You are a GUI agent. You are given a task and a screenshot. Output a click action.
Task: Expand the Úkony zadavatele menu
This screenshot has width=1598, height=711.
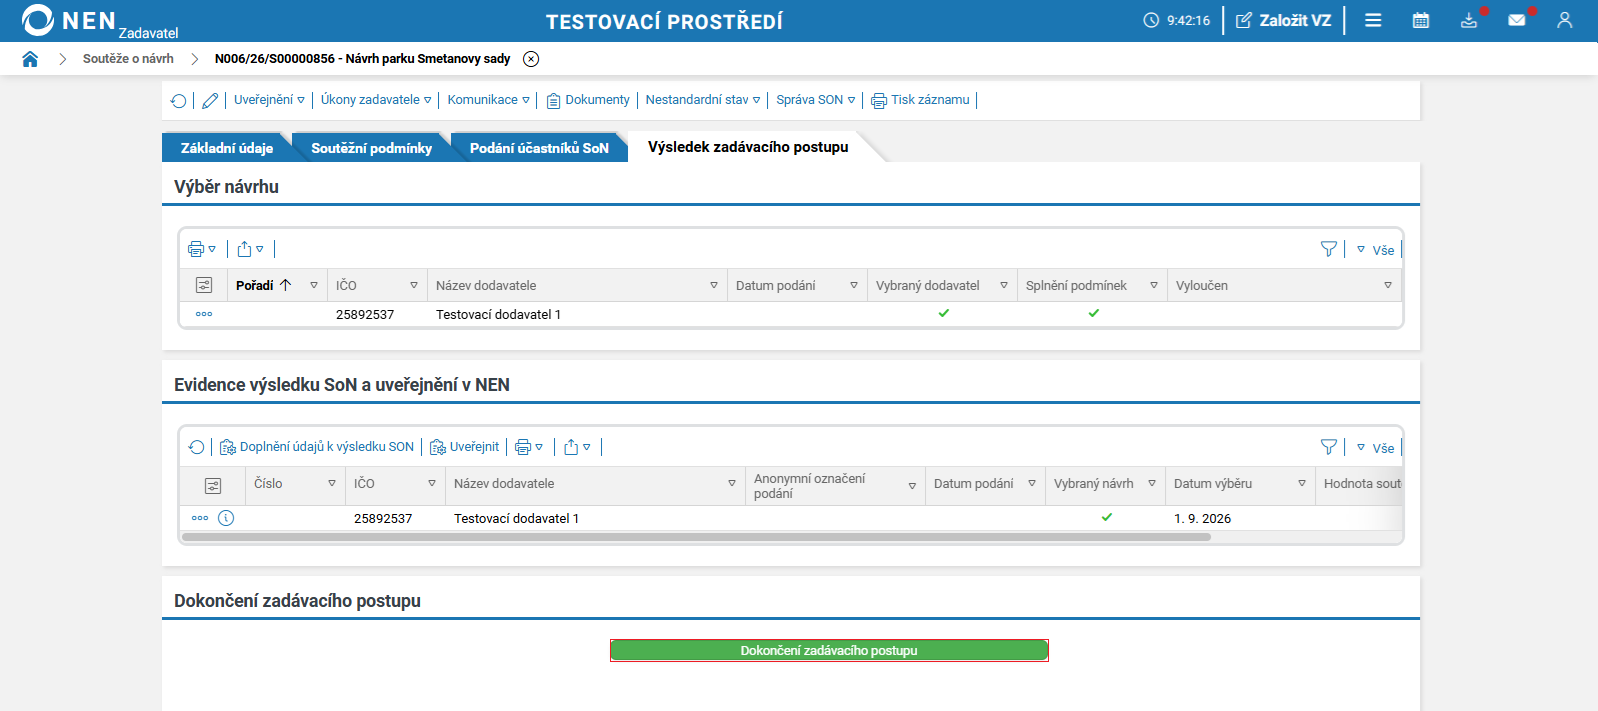[x=376, y=100]
